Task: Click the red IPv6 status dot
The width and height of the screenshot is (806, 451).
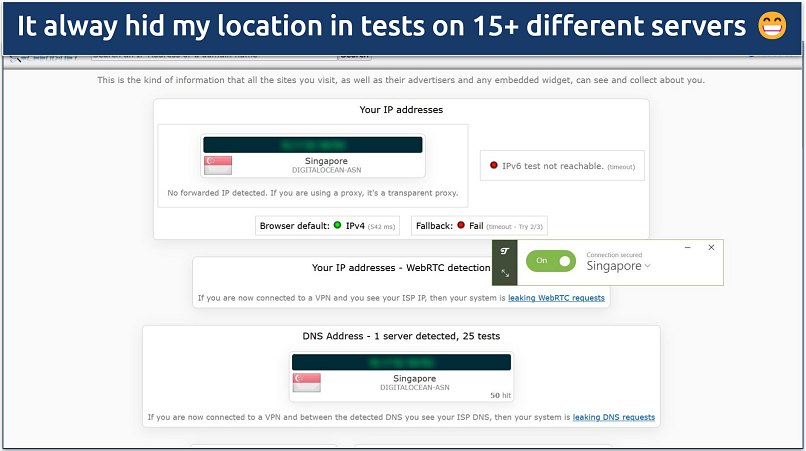Action: [x=493, y=166]
